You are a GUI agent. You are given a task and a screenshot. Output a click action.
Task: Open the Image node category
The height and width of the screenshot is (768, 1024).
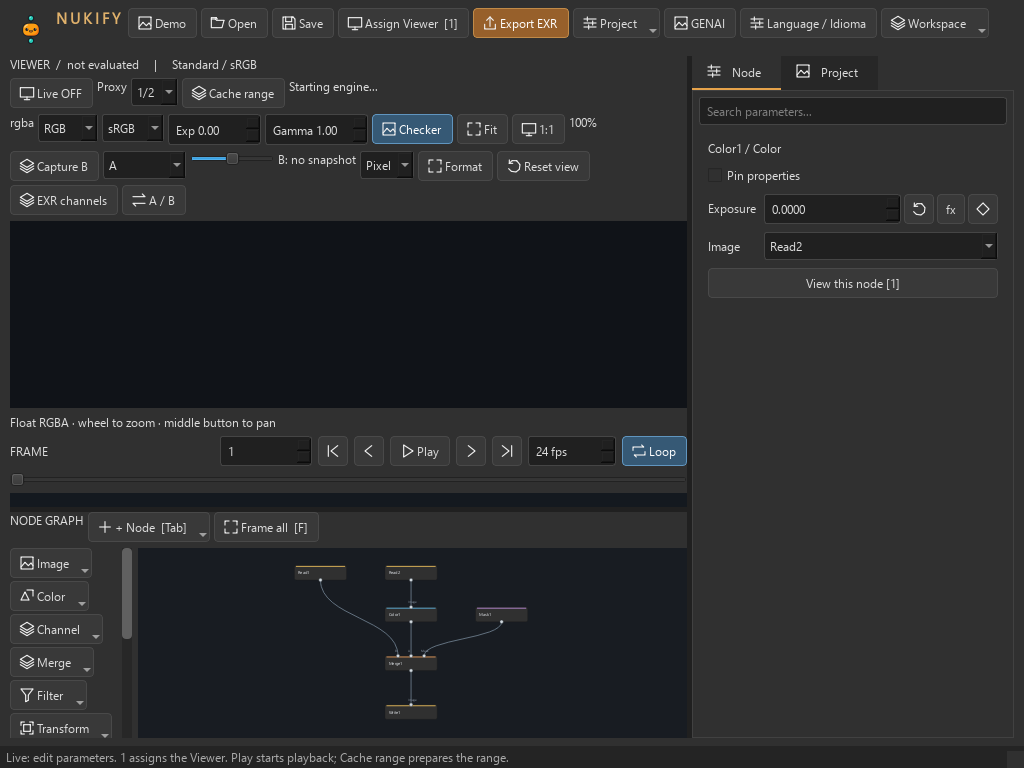pos(51,563)
